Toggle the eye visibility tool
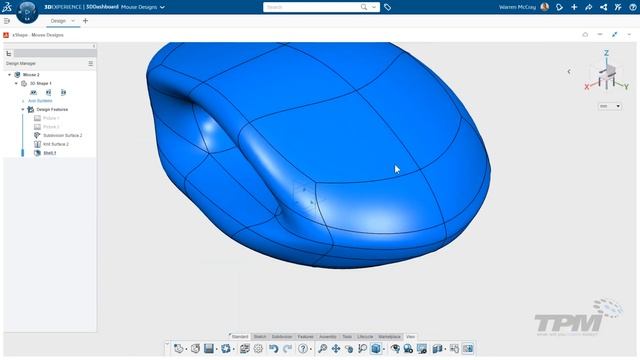The width and height of the screenshot is (640, 360). click(x=395, y=349)
